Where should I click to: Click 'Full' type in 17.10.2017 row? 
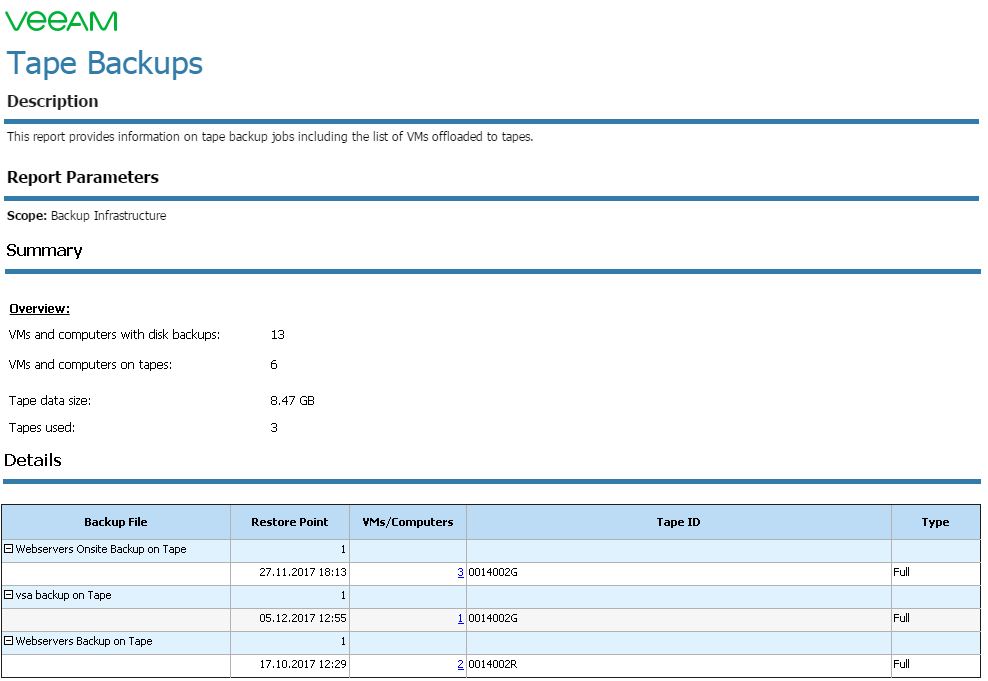click(x=902, y=665)
